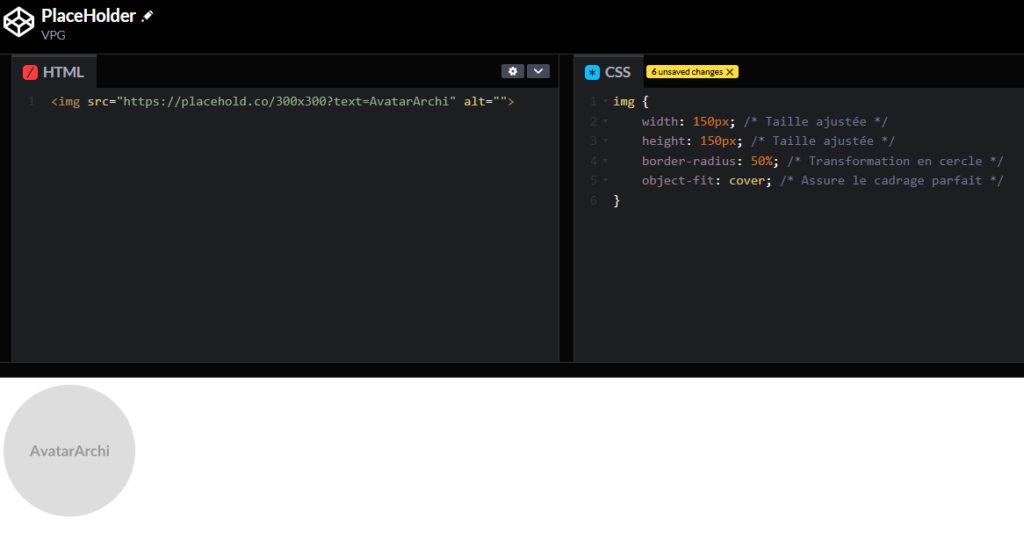Viewport: 1024px width, 535px height.
Task: Open the VPG author profile link
Action: [53, 35]
